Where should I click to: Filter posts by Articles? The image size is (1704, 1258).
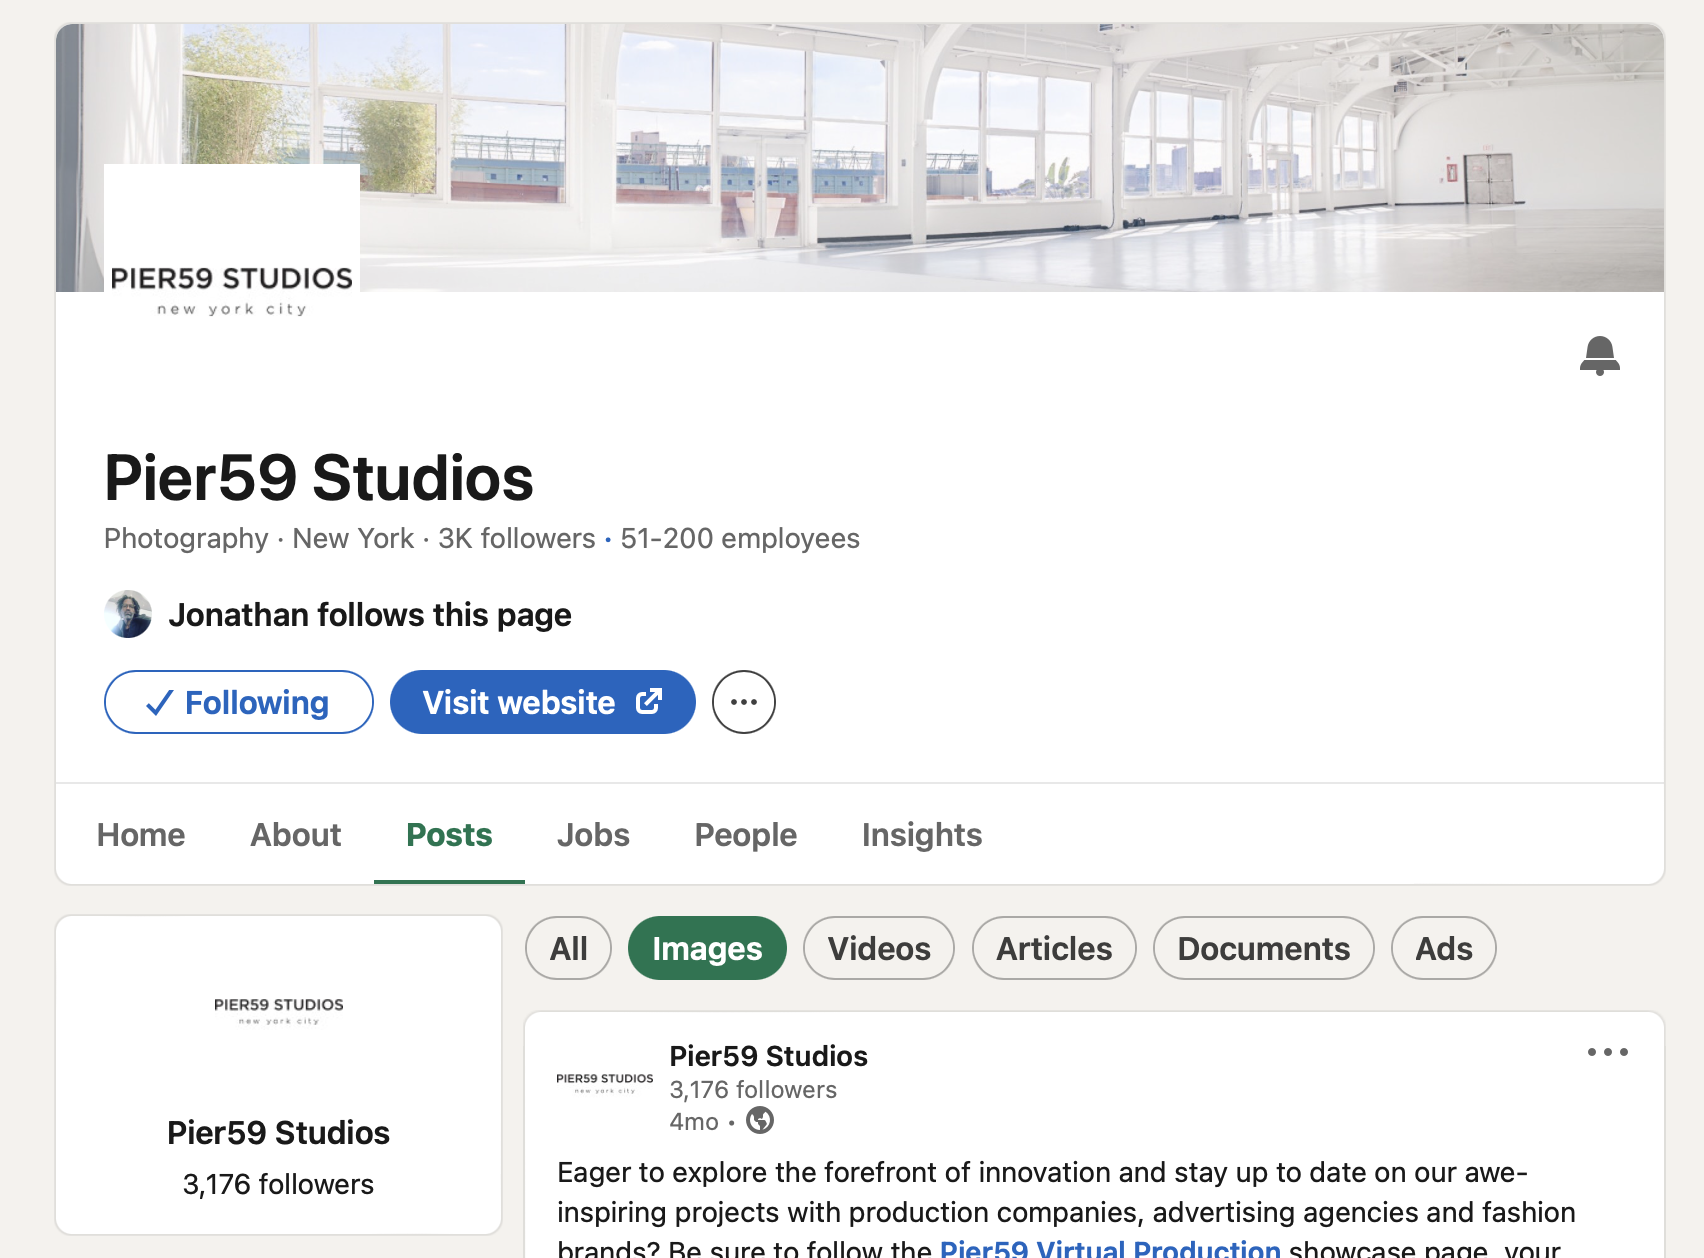[1054, 948]
